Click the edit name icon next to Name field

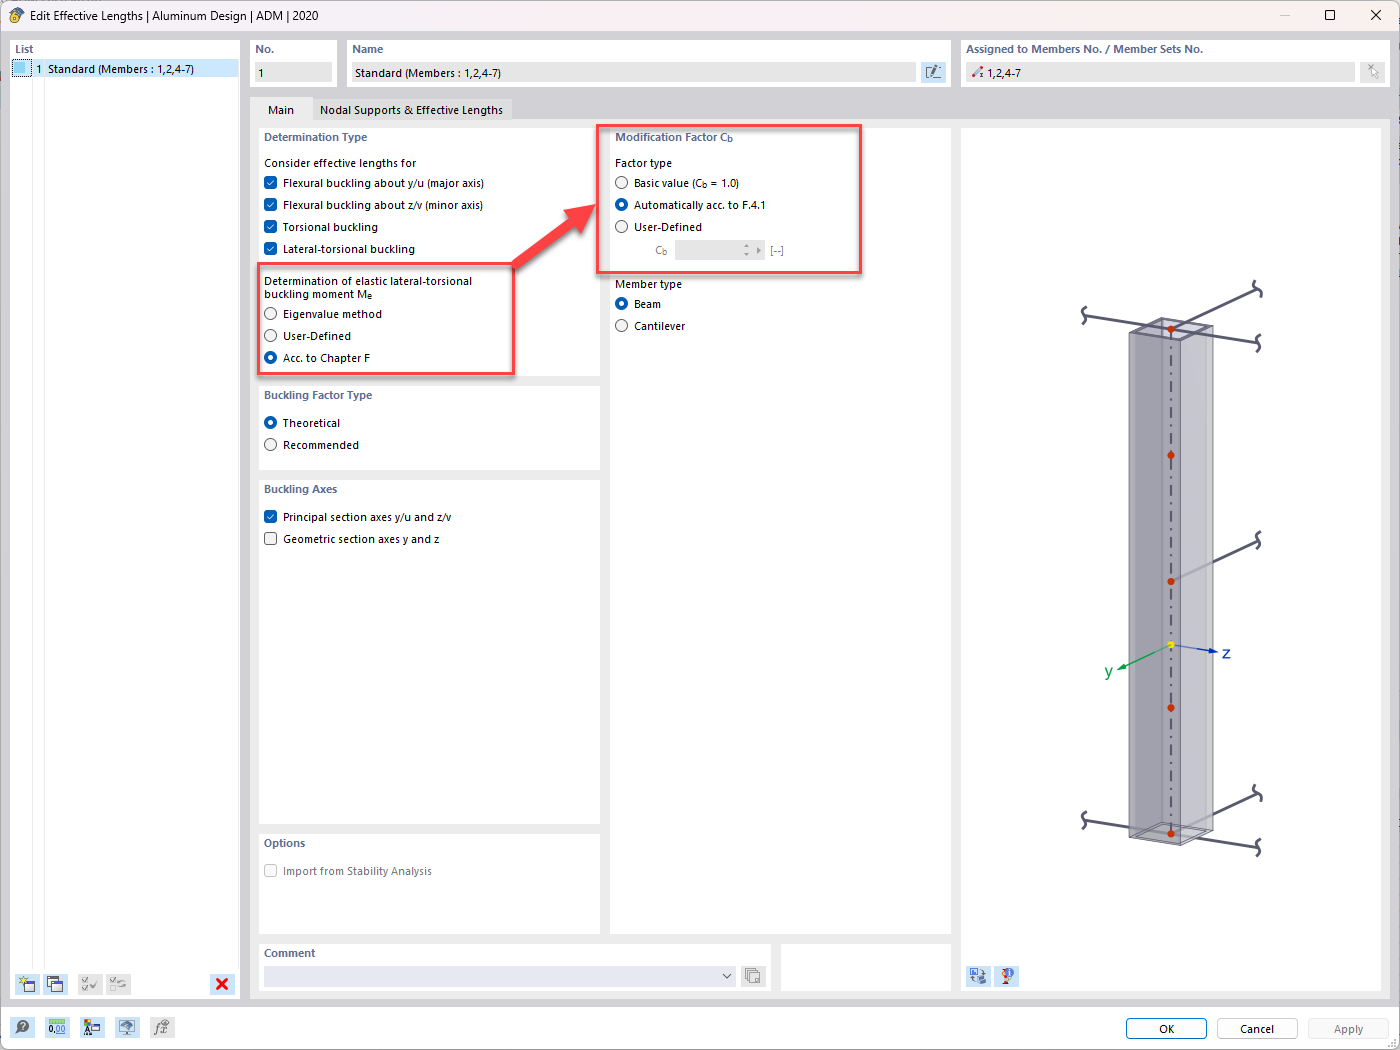pos(933,72)
